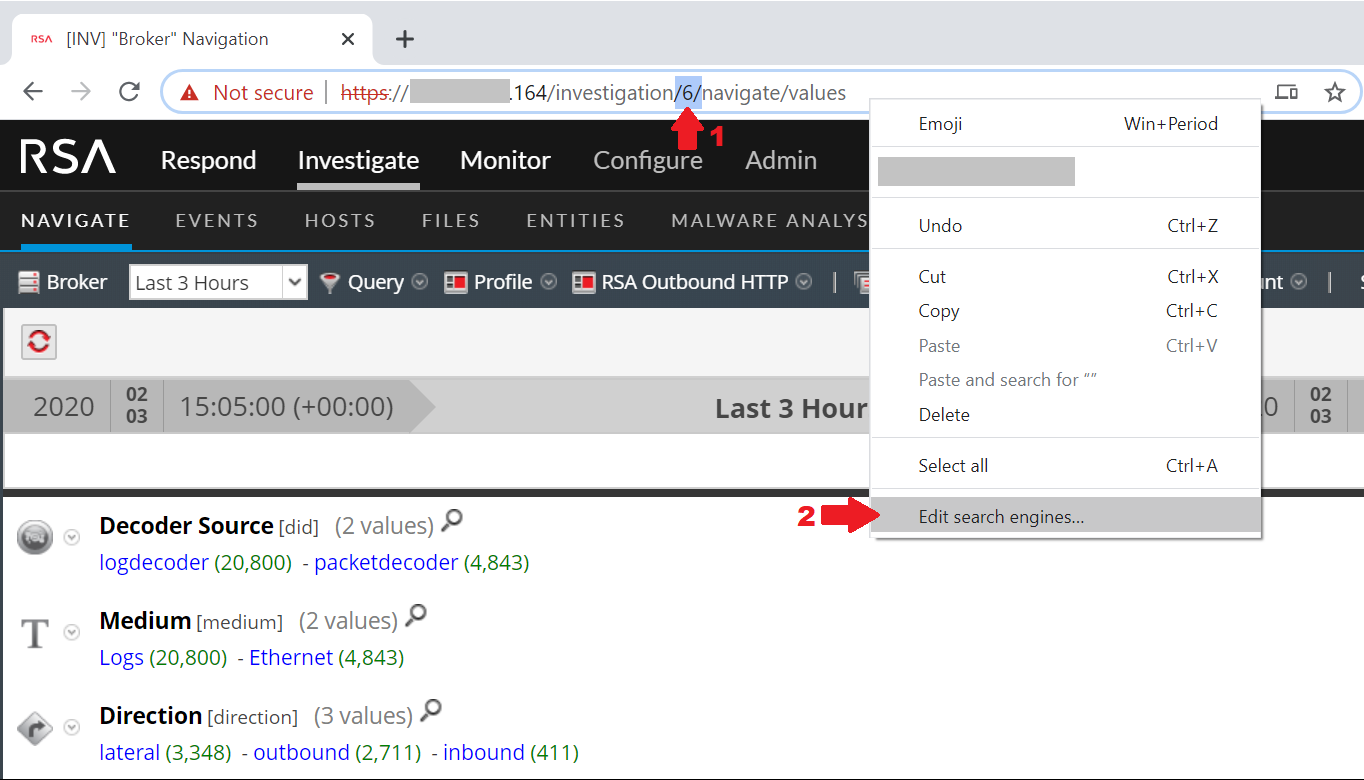The image size is (1364, 780).
Task: Click the red reload results icon
Action: pyautogui.click(x=38, y=341)
